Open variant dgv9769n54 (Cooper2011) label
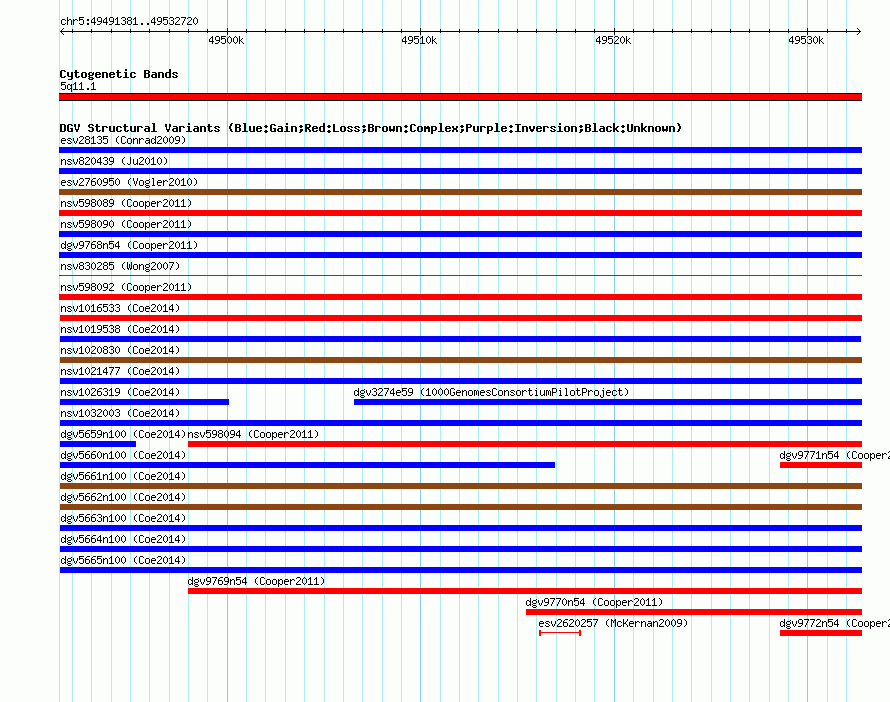This screenshot has height=702, width=890. tap(256, 581)
